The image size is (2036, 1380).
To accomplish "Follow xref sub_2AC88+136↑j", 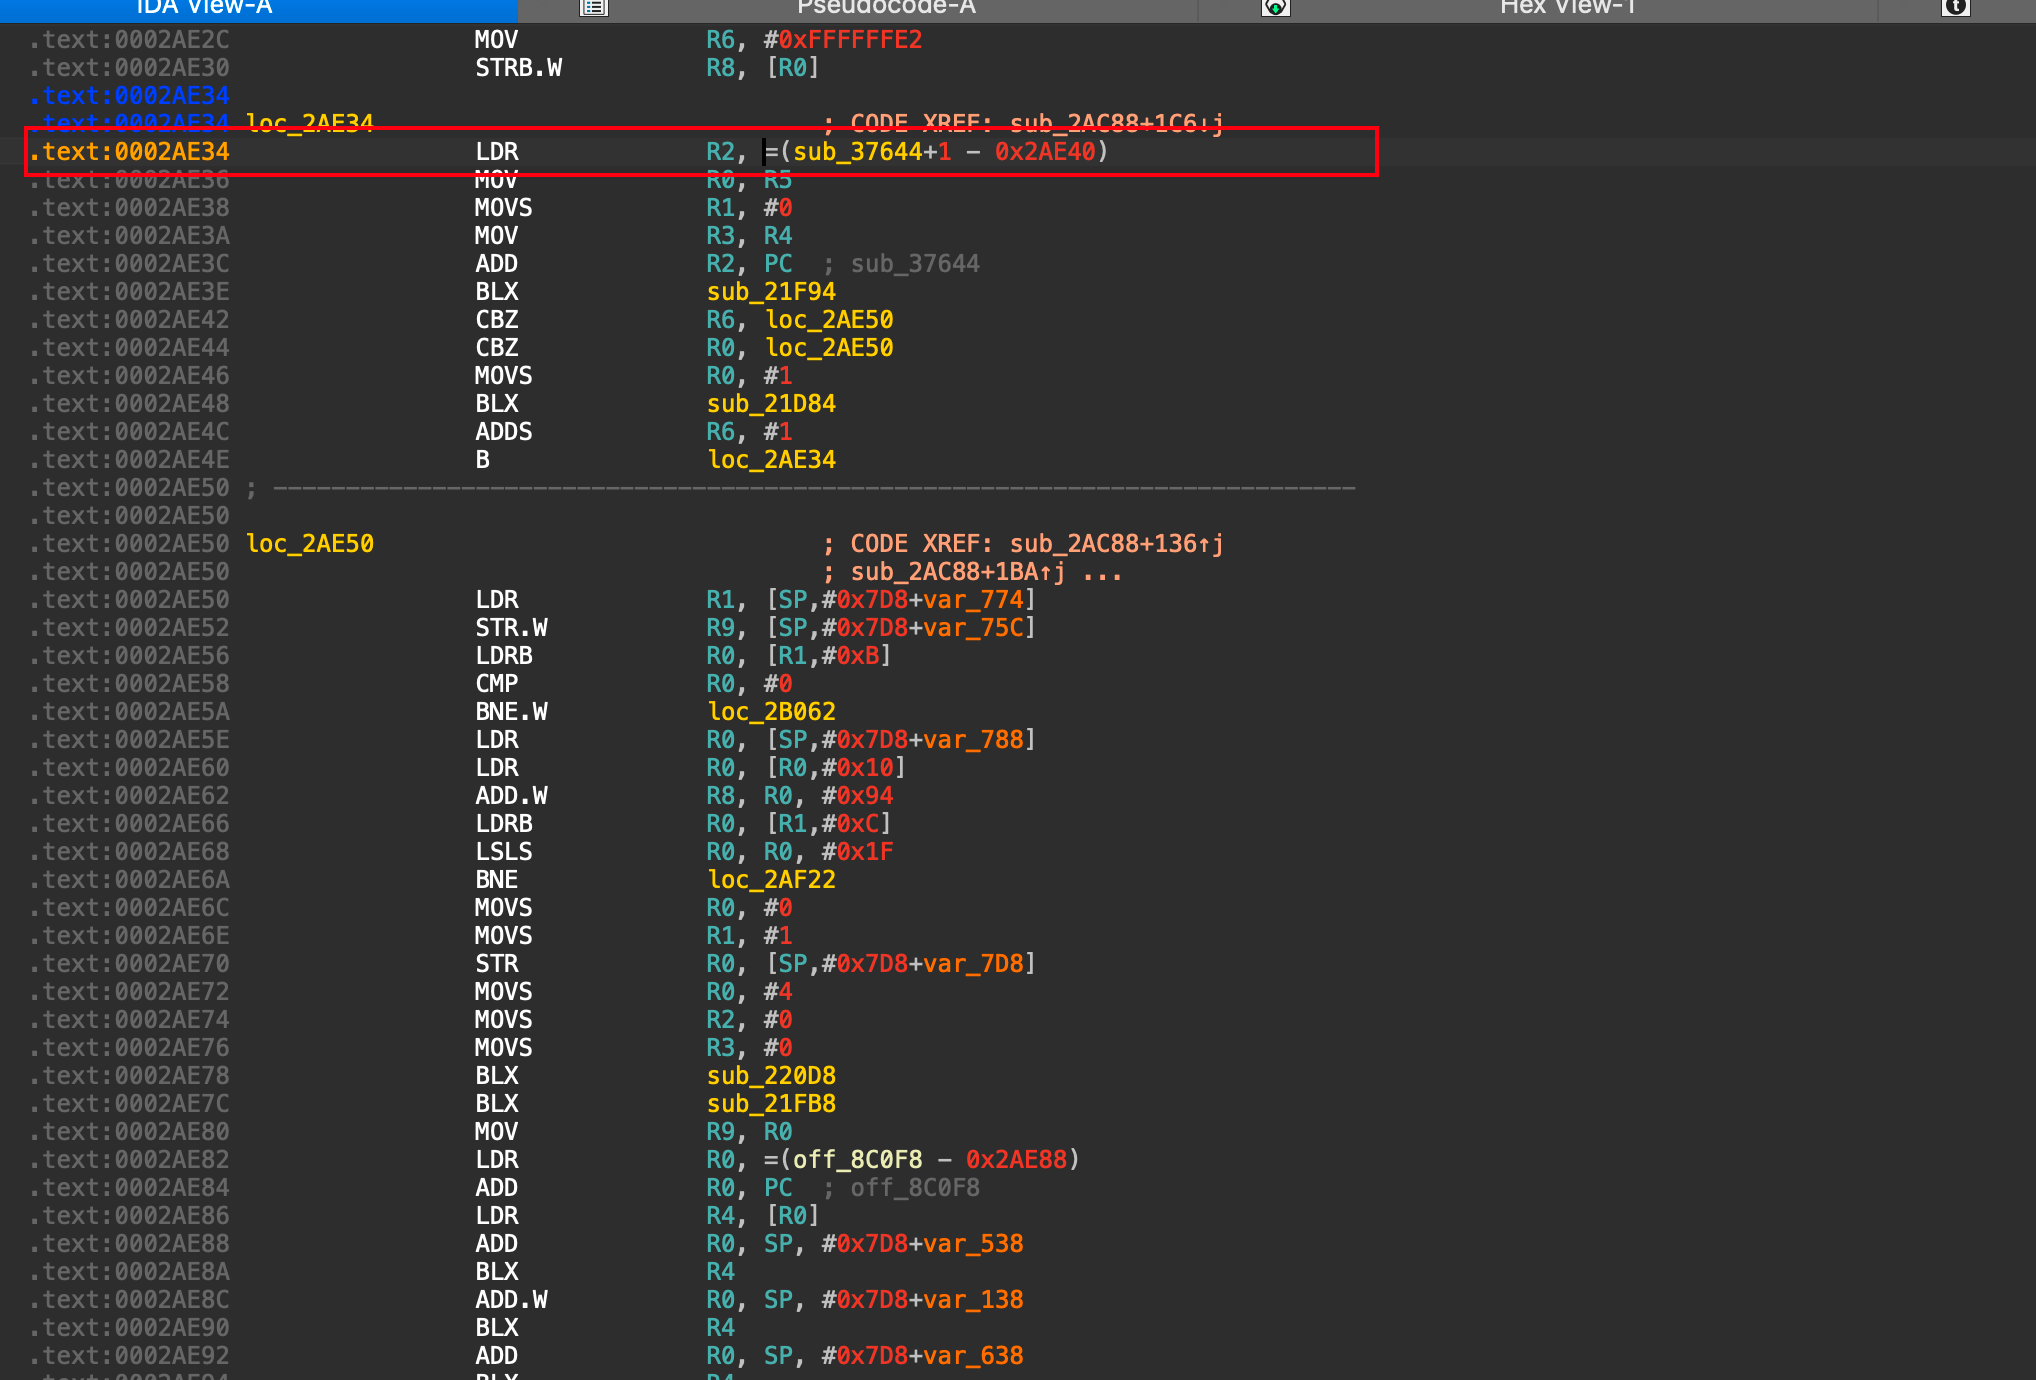I will 1116,544.
